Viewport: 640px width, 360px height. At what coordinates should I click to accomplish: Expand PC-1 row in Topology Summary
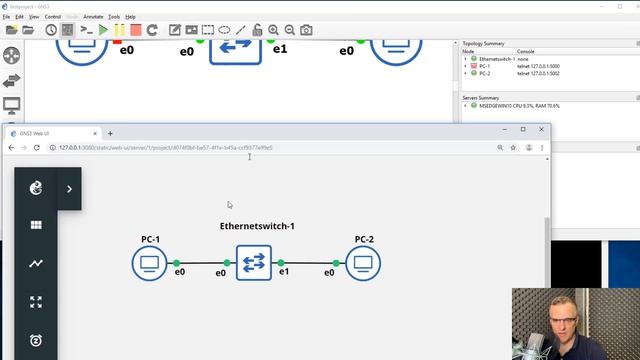coord(465,66)
